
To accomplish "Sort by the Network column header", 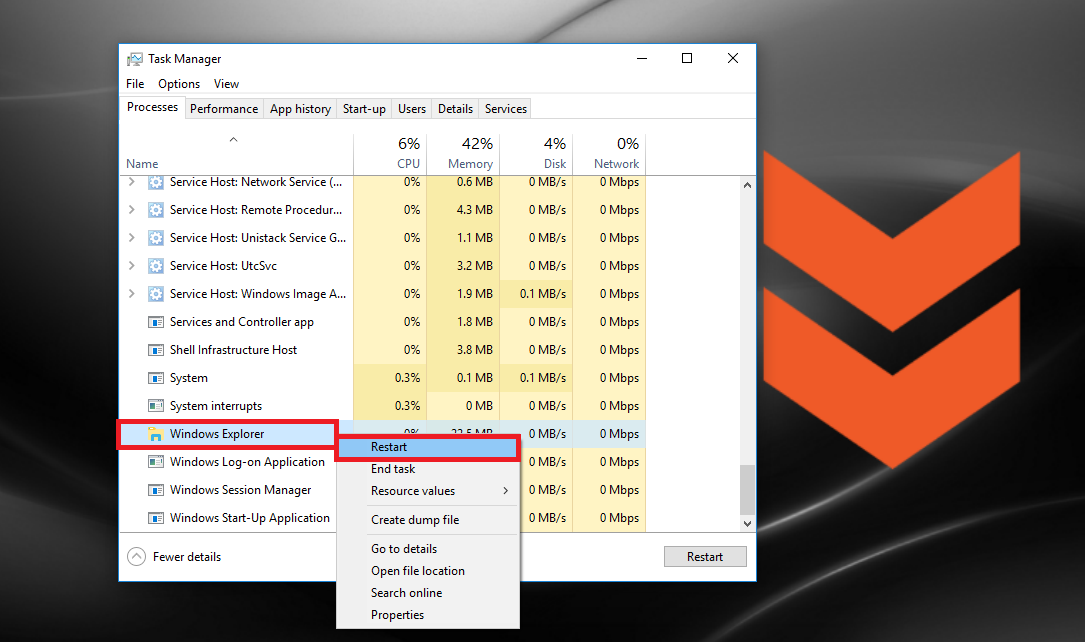I will (x=610, y=154).
